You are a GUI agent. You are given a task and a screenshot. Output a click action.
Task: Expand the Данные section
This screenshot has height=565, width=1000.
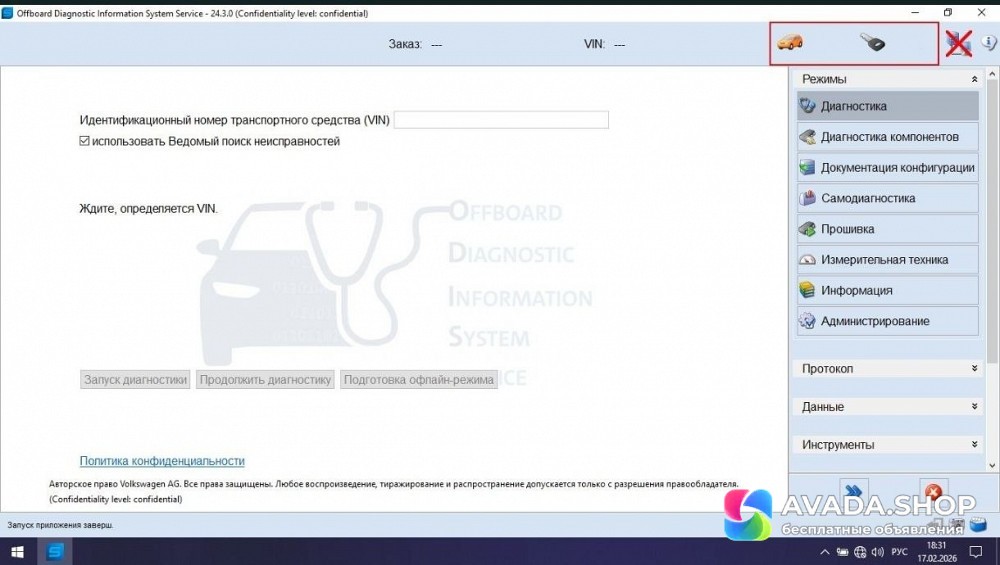tap(974, 407)
